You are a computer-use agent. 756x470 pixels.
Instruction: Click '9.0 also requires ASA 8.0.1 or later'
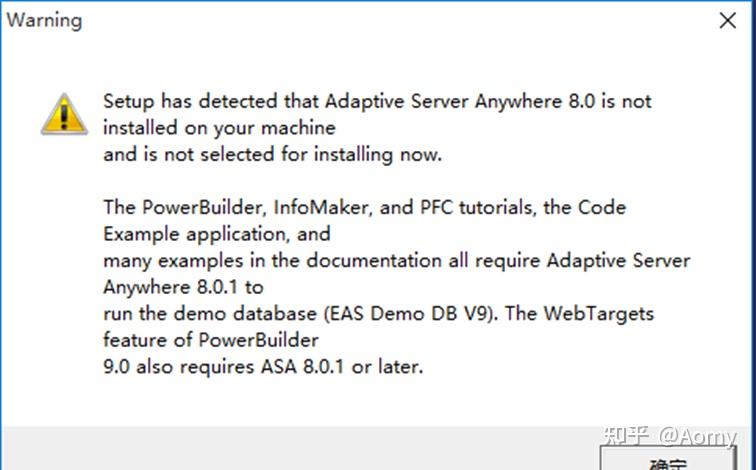tap(263, 367)
